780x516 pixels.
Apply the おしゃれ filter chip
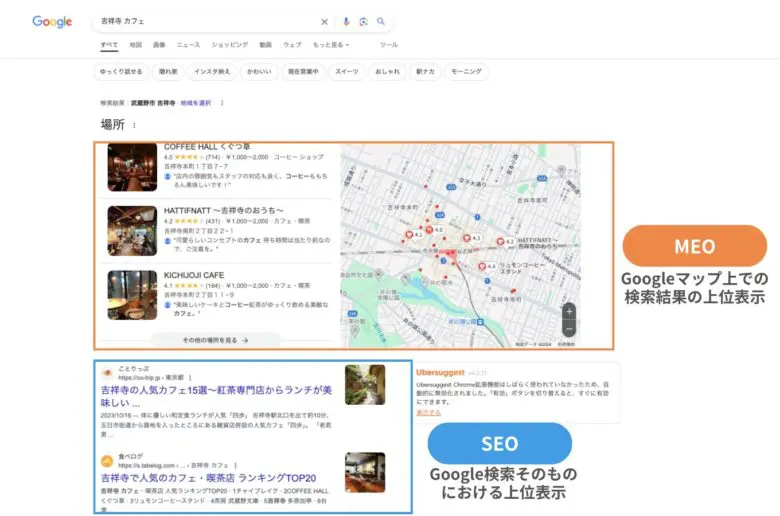point(388,72)
